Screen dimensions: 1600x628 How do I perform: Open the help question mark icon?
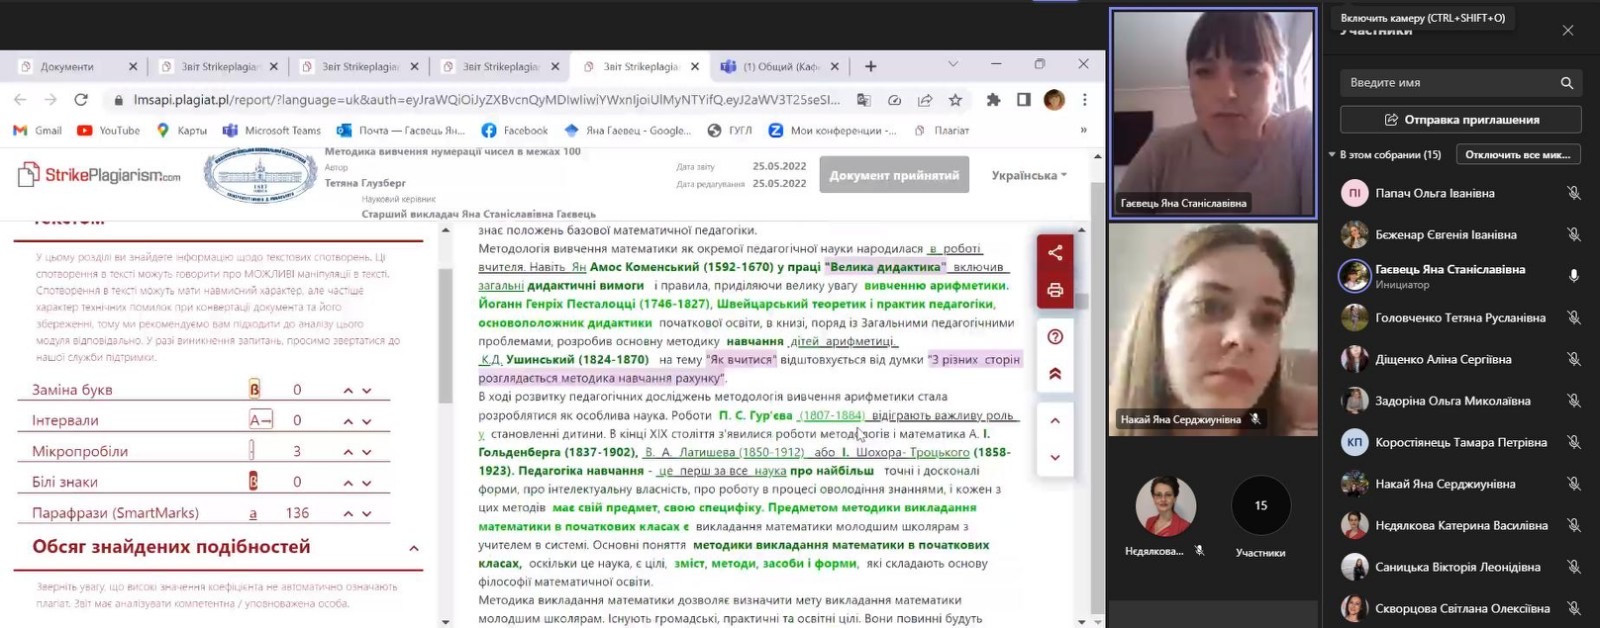[1055, 337]
